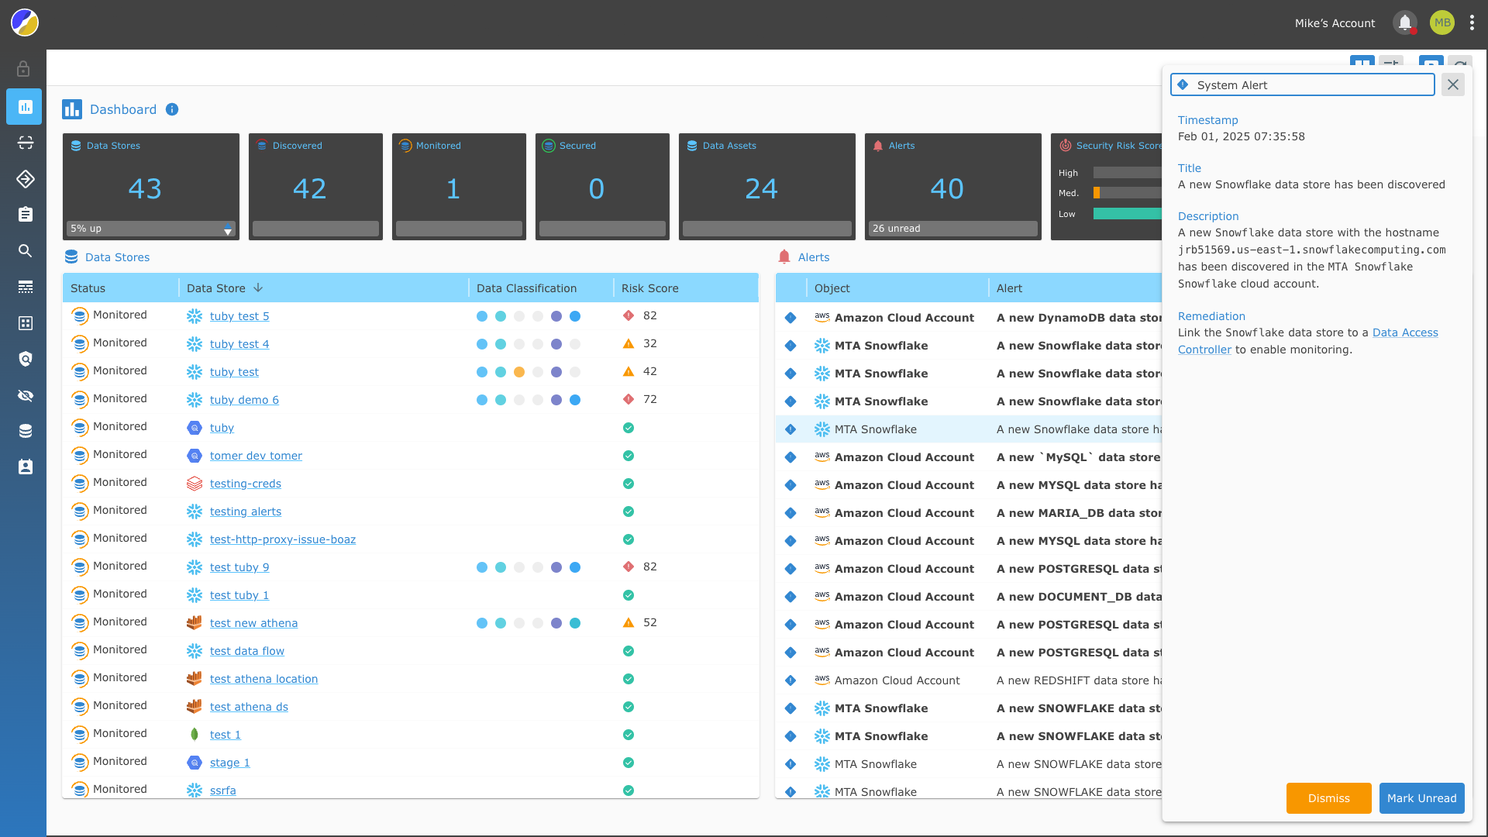Open the magnifier search icon in sidebar
This screenshot has height=837, width=1488.
[24, 251]
